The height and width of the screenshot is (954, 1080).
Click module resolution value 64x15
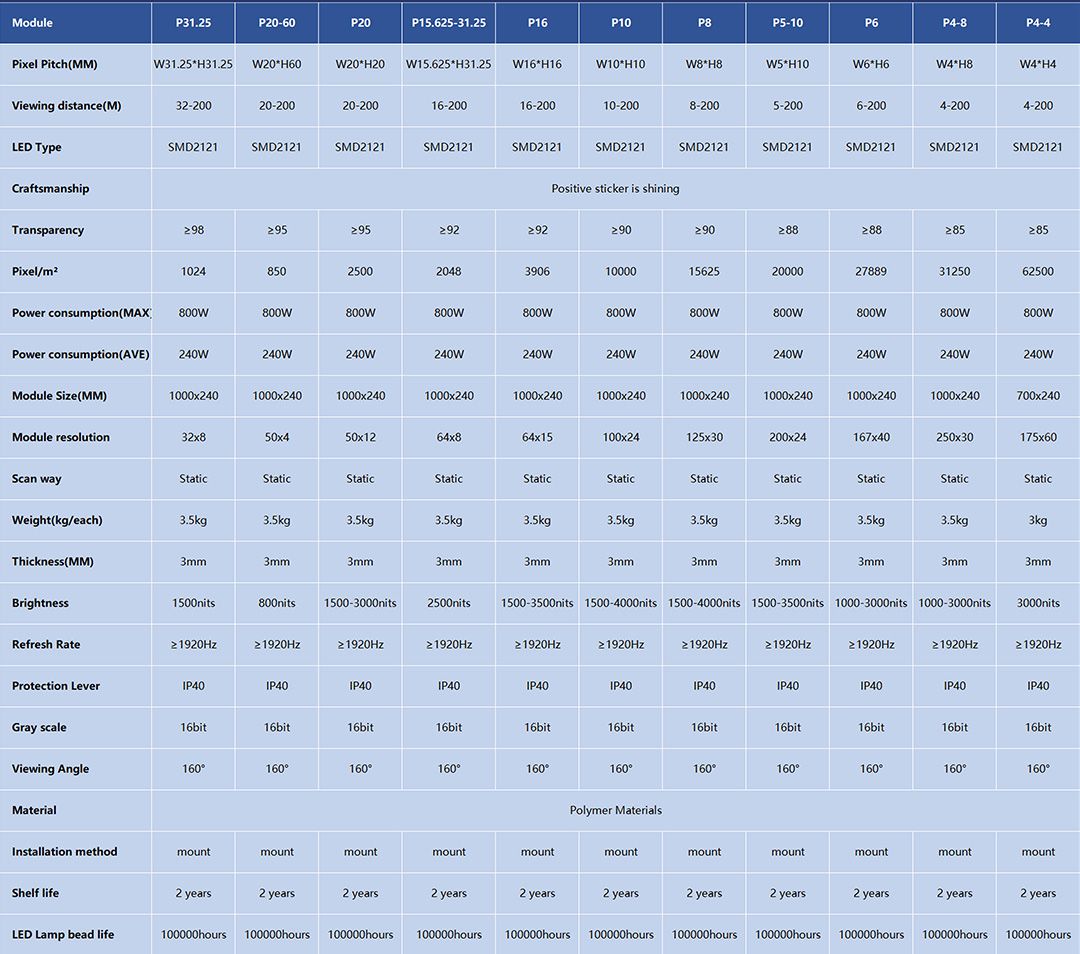pyautogui.click(x=537, y=437)
